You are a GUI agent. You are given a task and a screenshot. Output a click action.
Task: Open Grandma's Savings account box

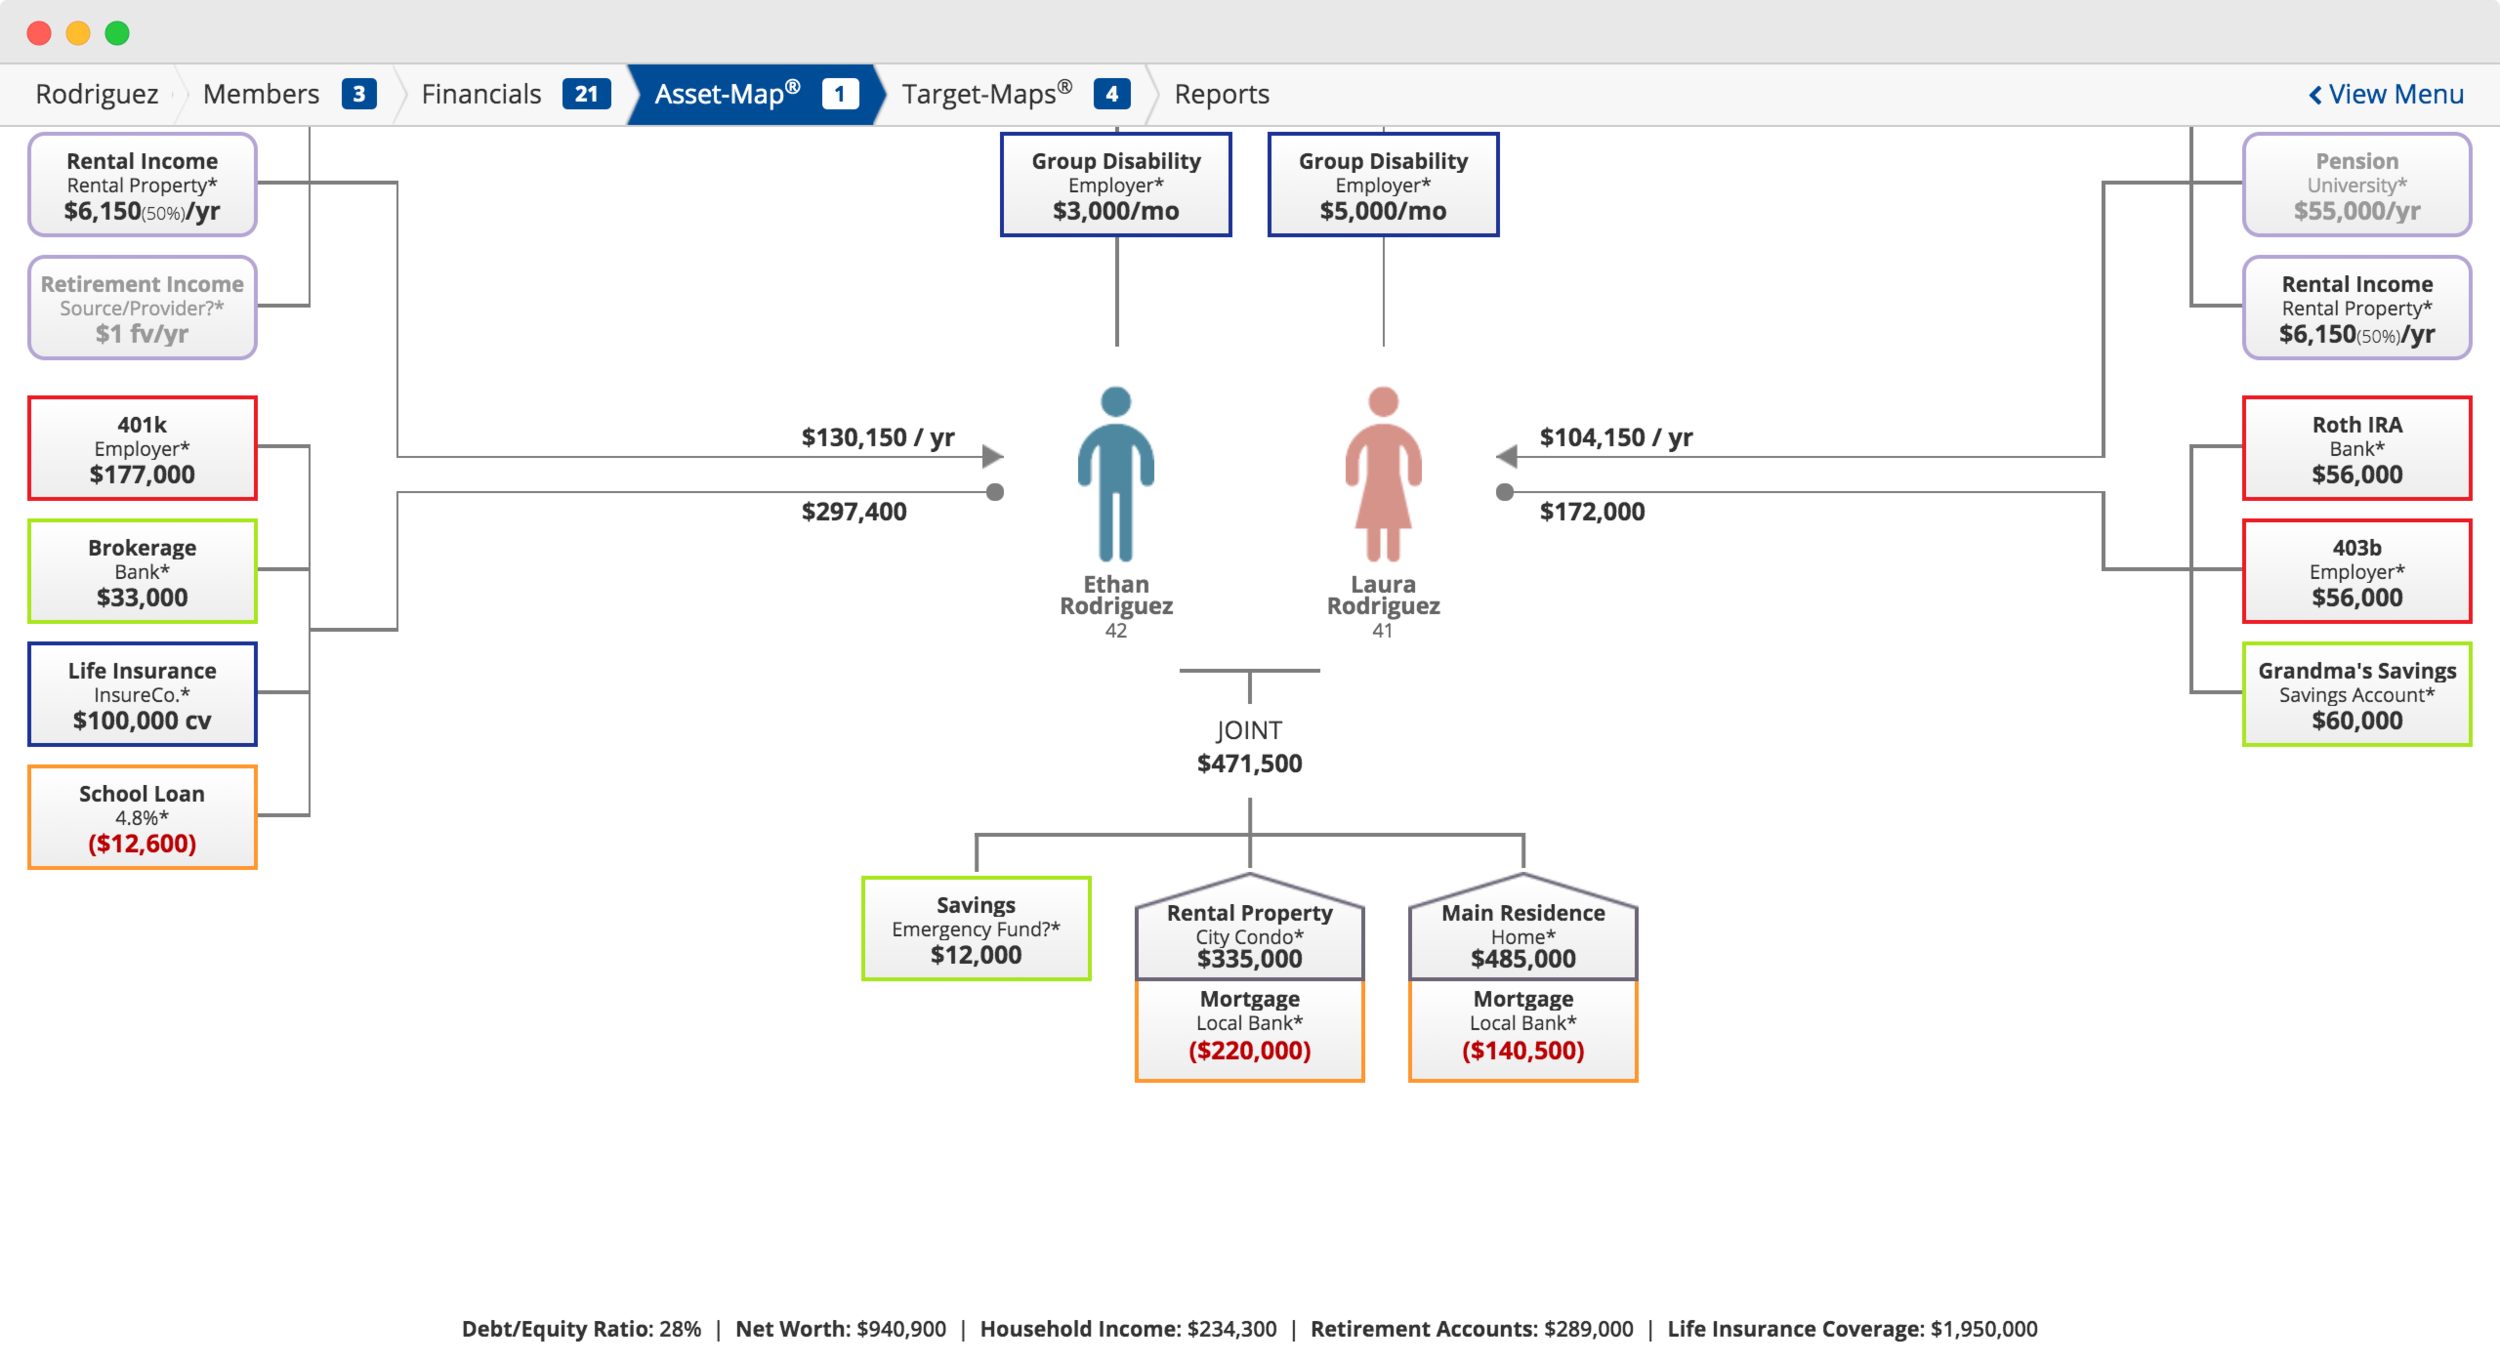pos(2356,694)
